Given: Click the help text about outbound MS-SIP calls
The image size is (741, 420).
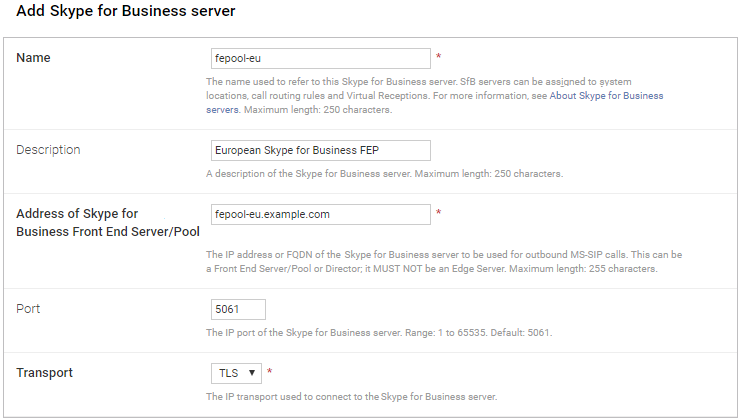Looking at the screenshot, I should 444,261.
